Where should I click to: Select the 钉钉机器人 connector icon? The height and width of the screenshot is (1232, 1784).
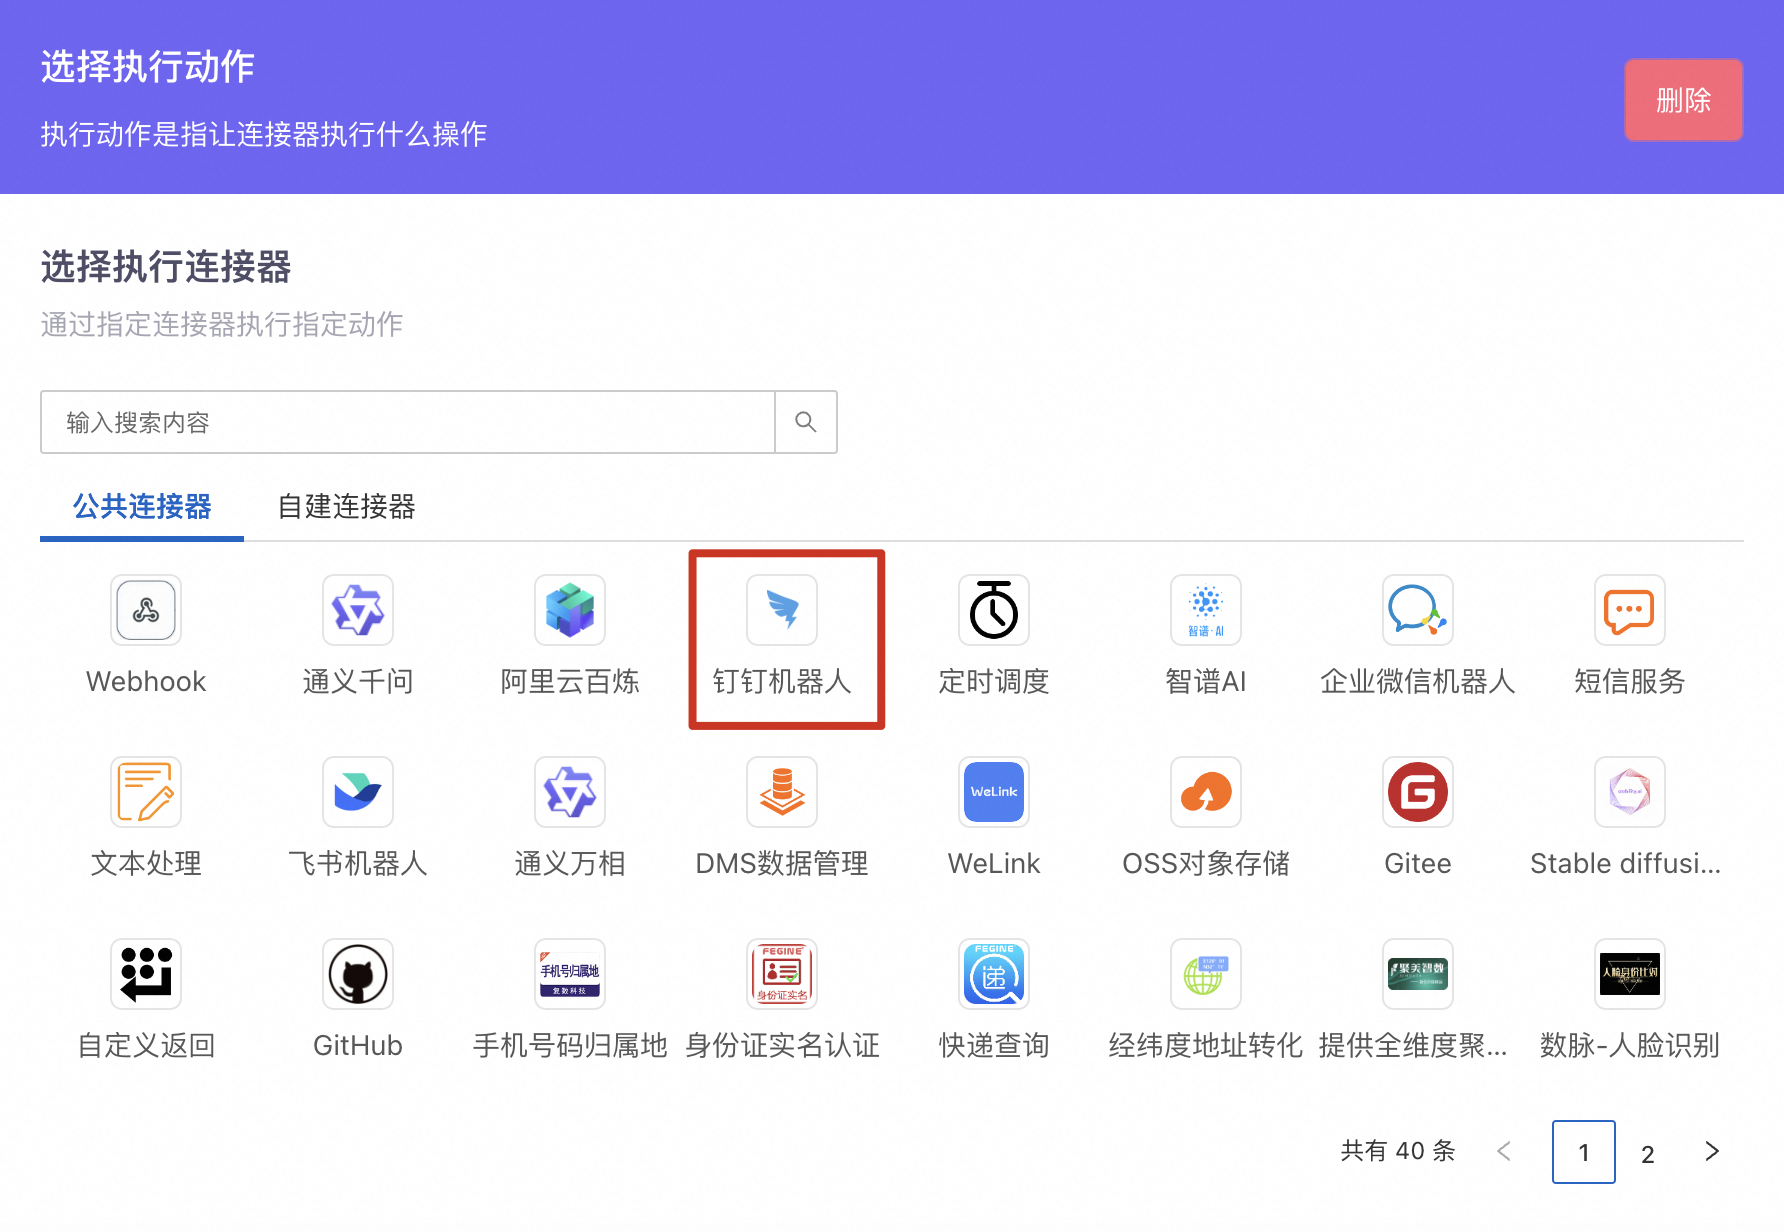click(782, 610)
